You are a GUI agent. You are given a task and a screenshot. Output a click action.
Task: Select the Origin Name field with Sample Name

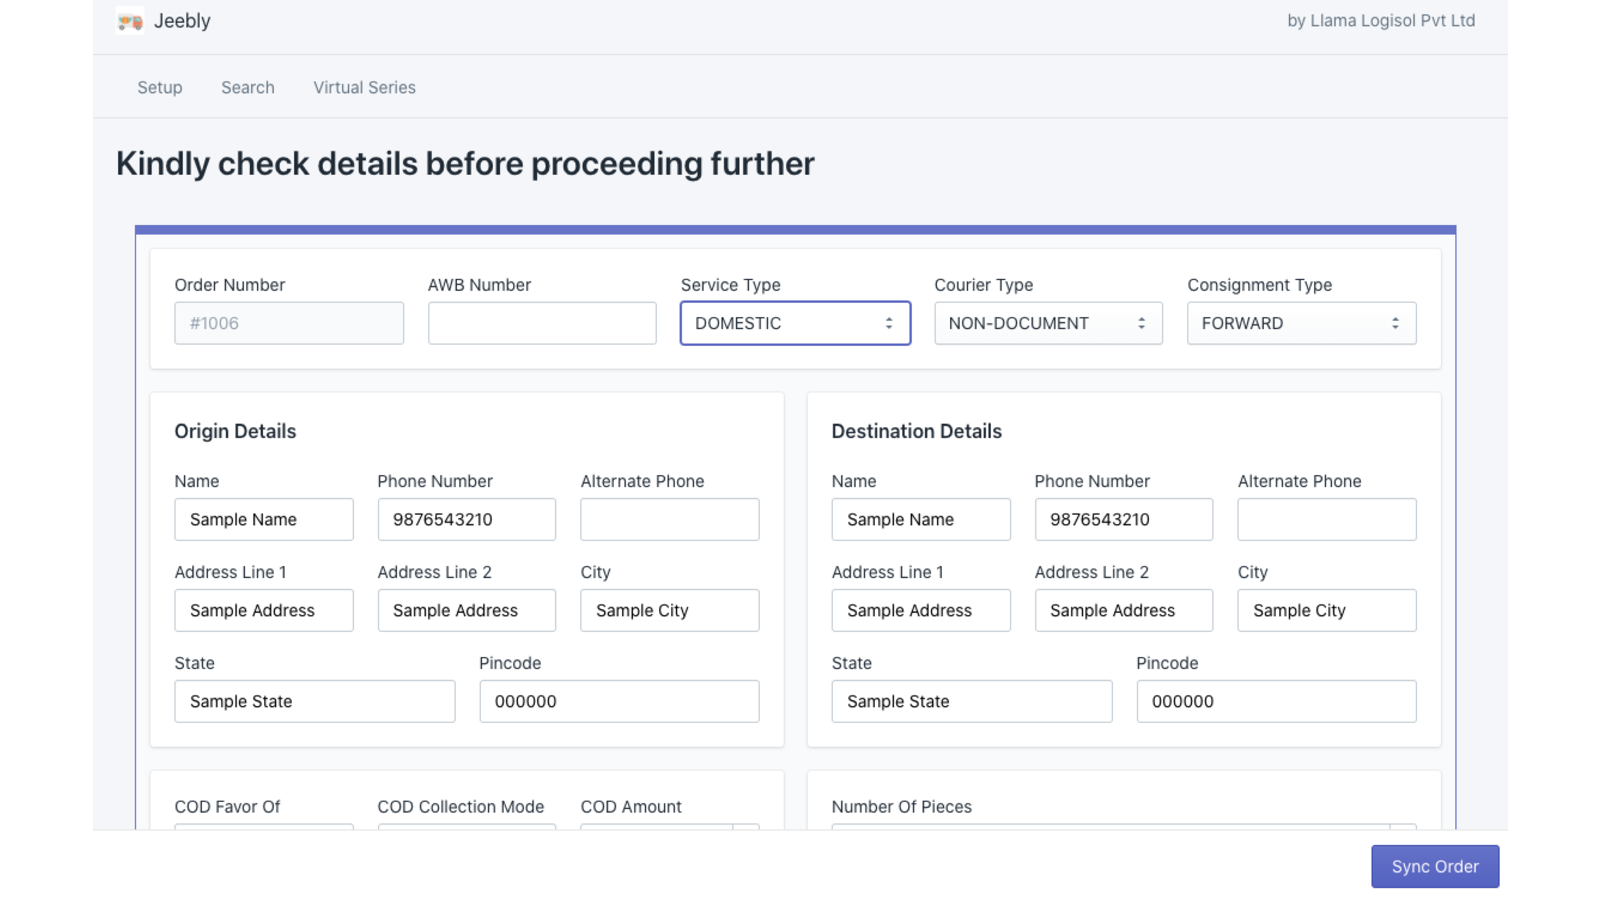coord(264,519)
